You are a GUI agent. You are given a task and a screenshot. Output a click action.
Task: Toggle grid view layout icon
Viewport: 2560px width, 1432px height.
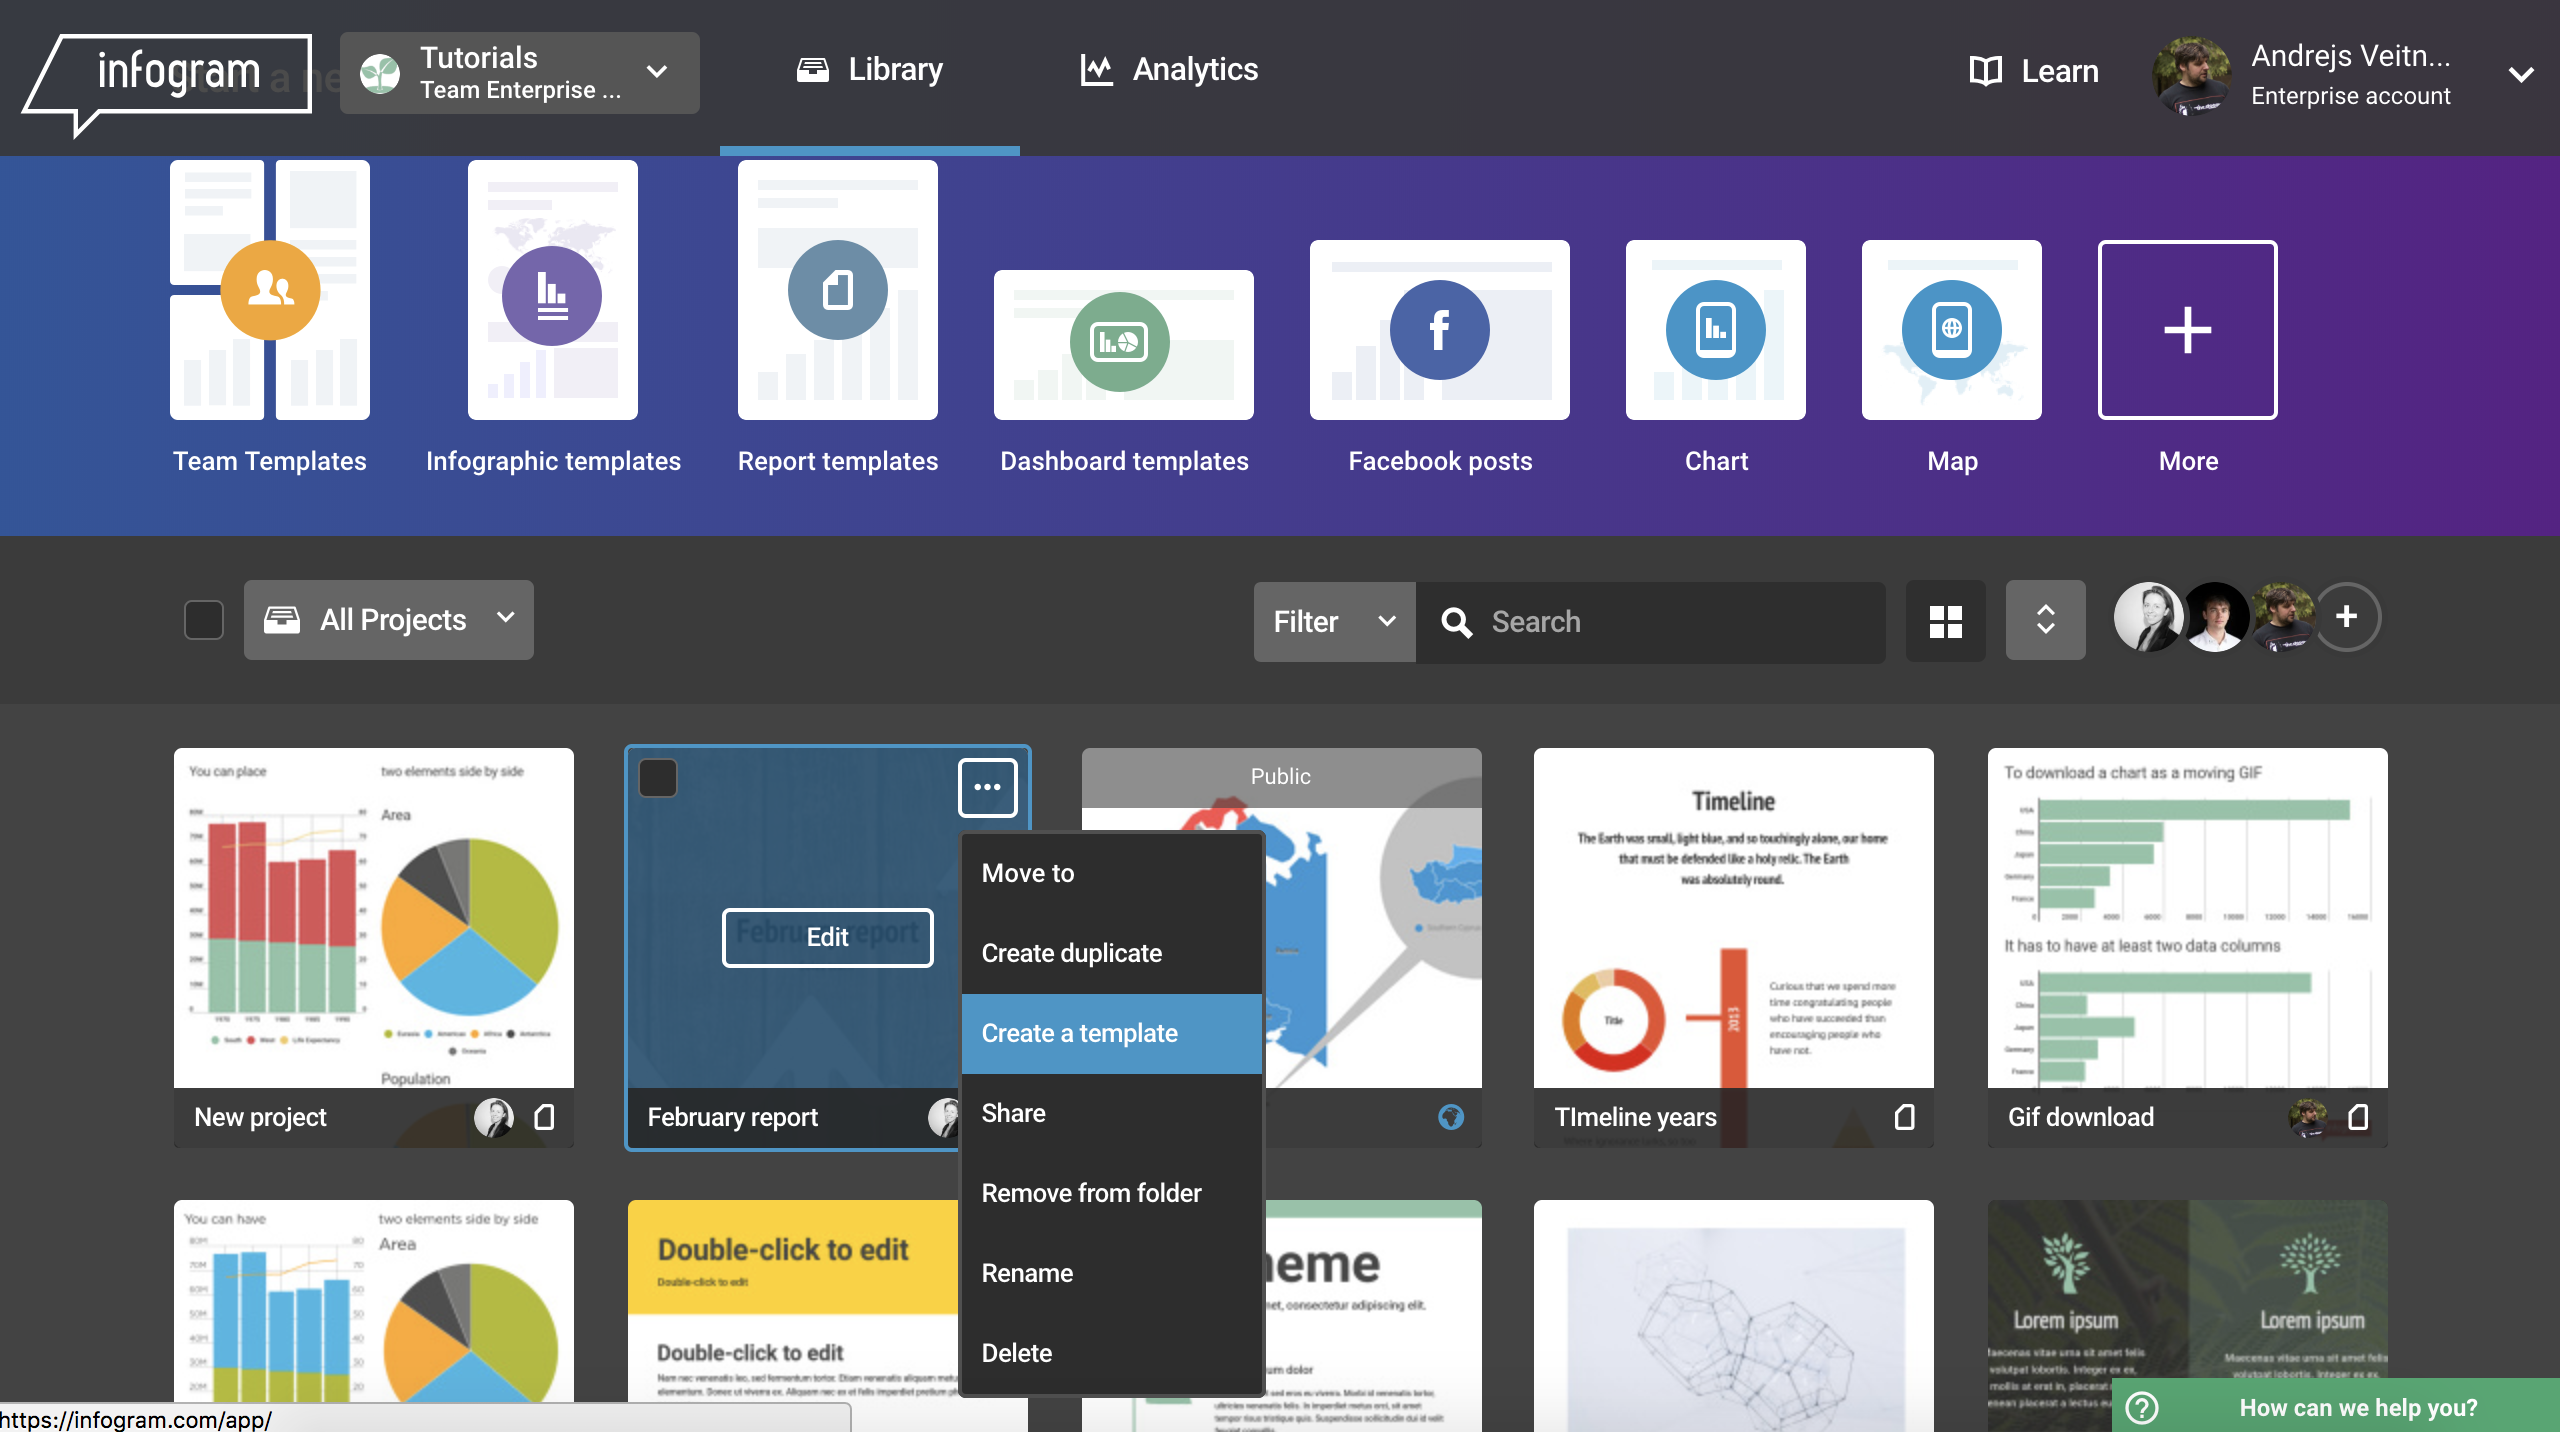point(1948,617)
